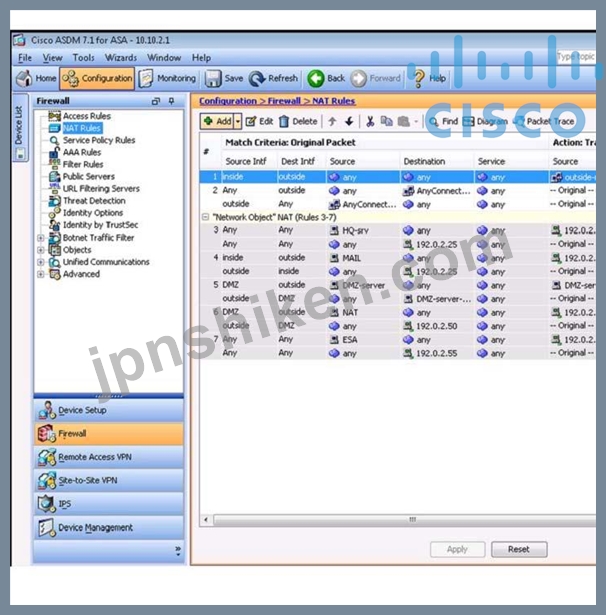
Task: Expand navigation pane chevron options
Action: [x=178, y=550]
